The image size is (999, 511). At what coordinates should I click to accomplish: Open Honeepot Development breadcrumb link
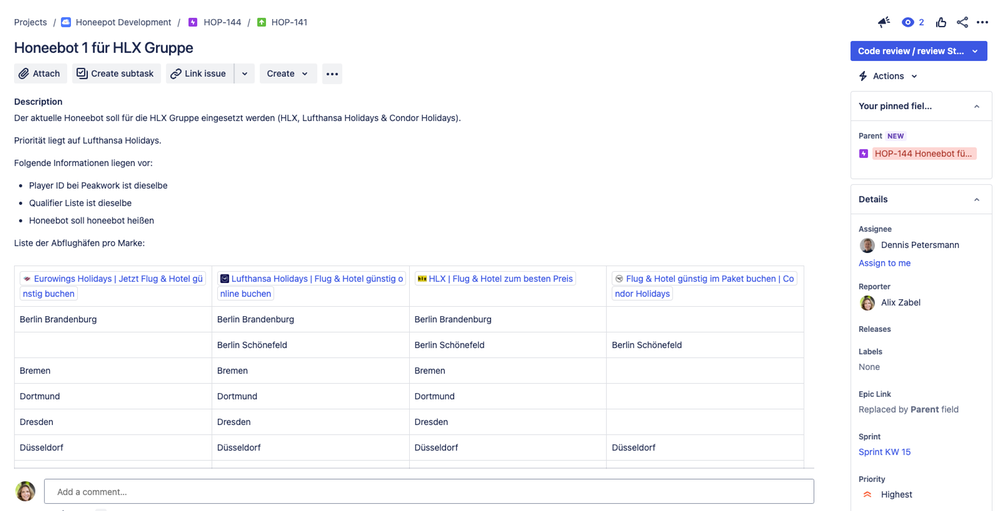123,22
